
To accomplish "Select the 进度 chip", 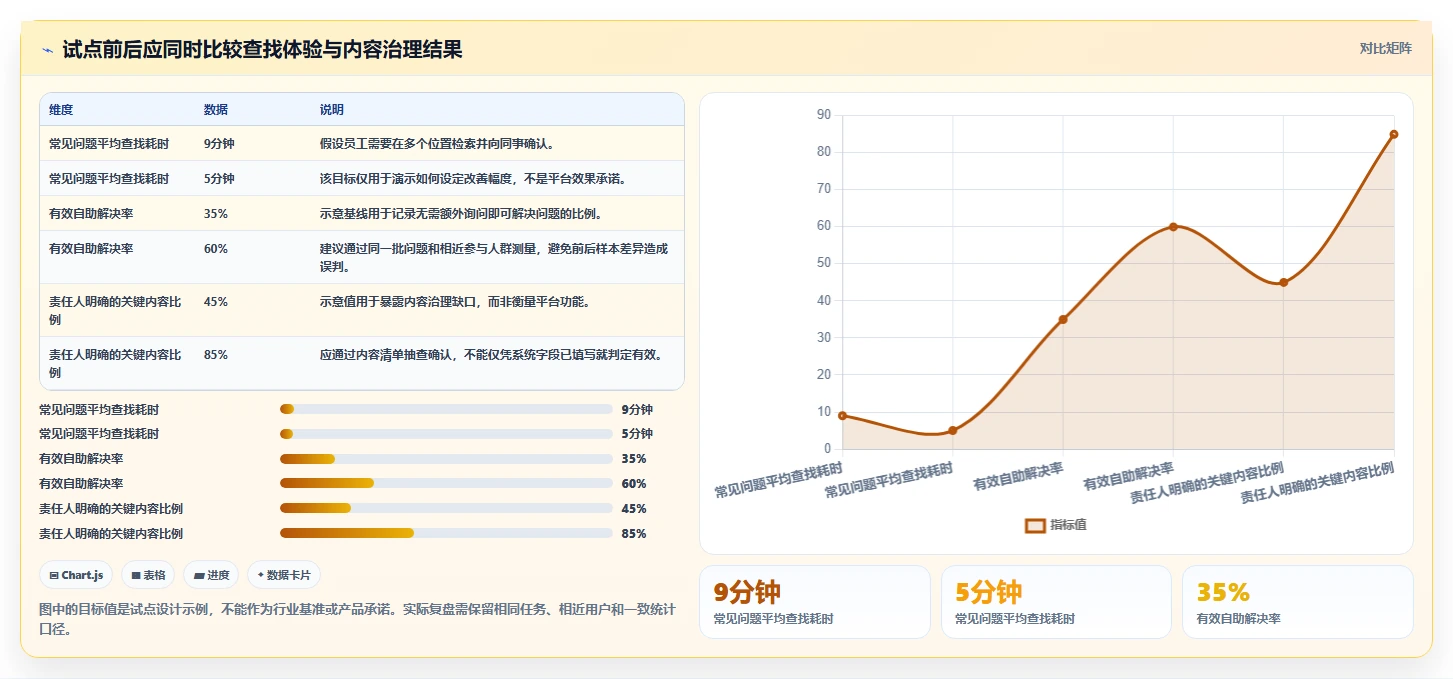I will 211,575.
